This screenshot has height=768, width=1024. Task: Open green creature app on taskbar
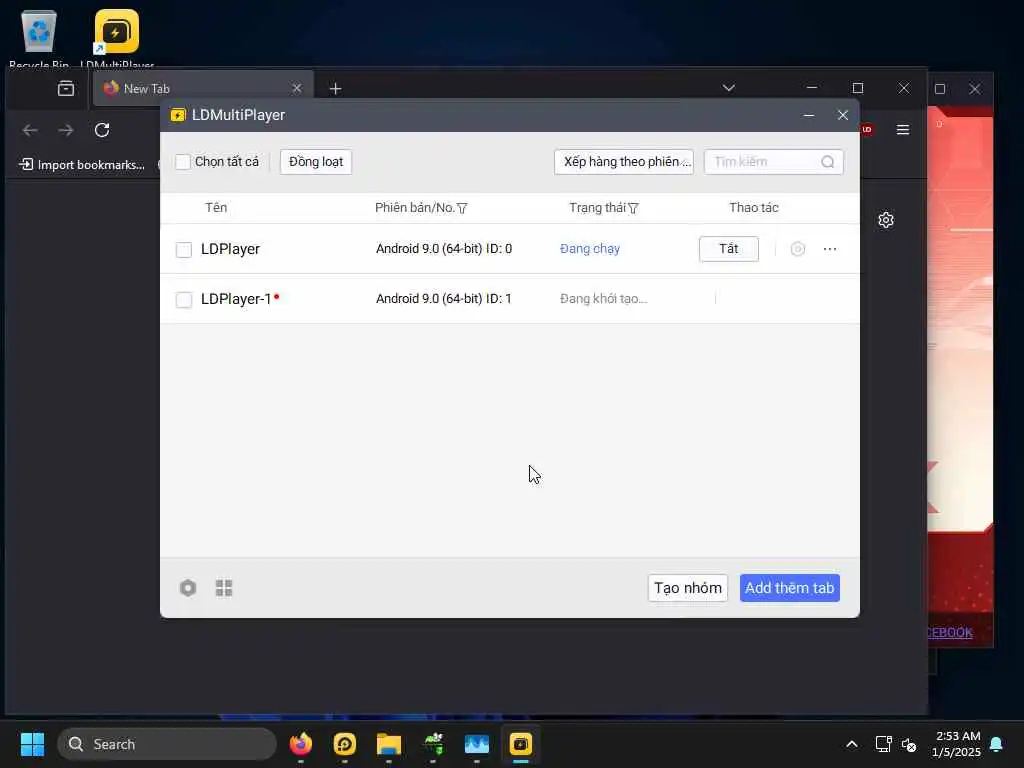433,744
